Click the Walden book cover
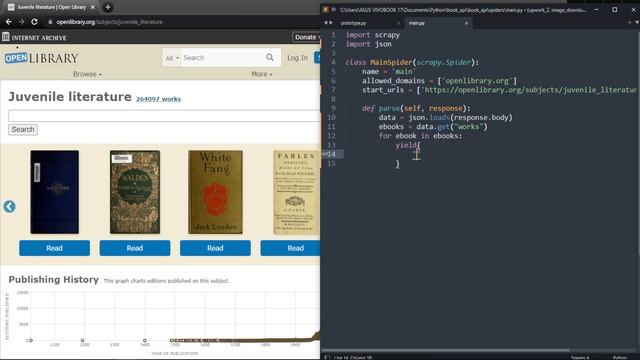640x360 pixels. coord(135,192)
